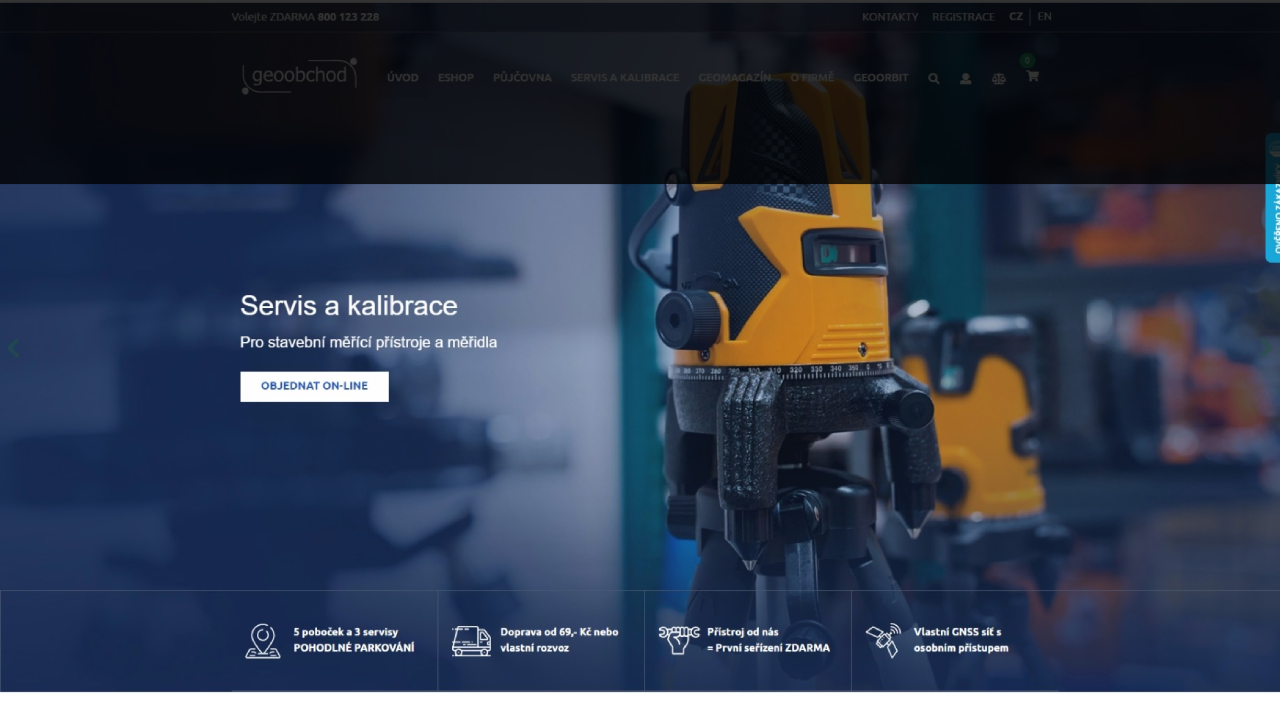Click the green cart item count badge
The image size is (1280, 720).
(x=1027, y=61)
